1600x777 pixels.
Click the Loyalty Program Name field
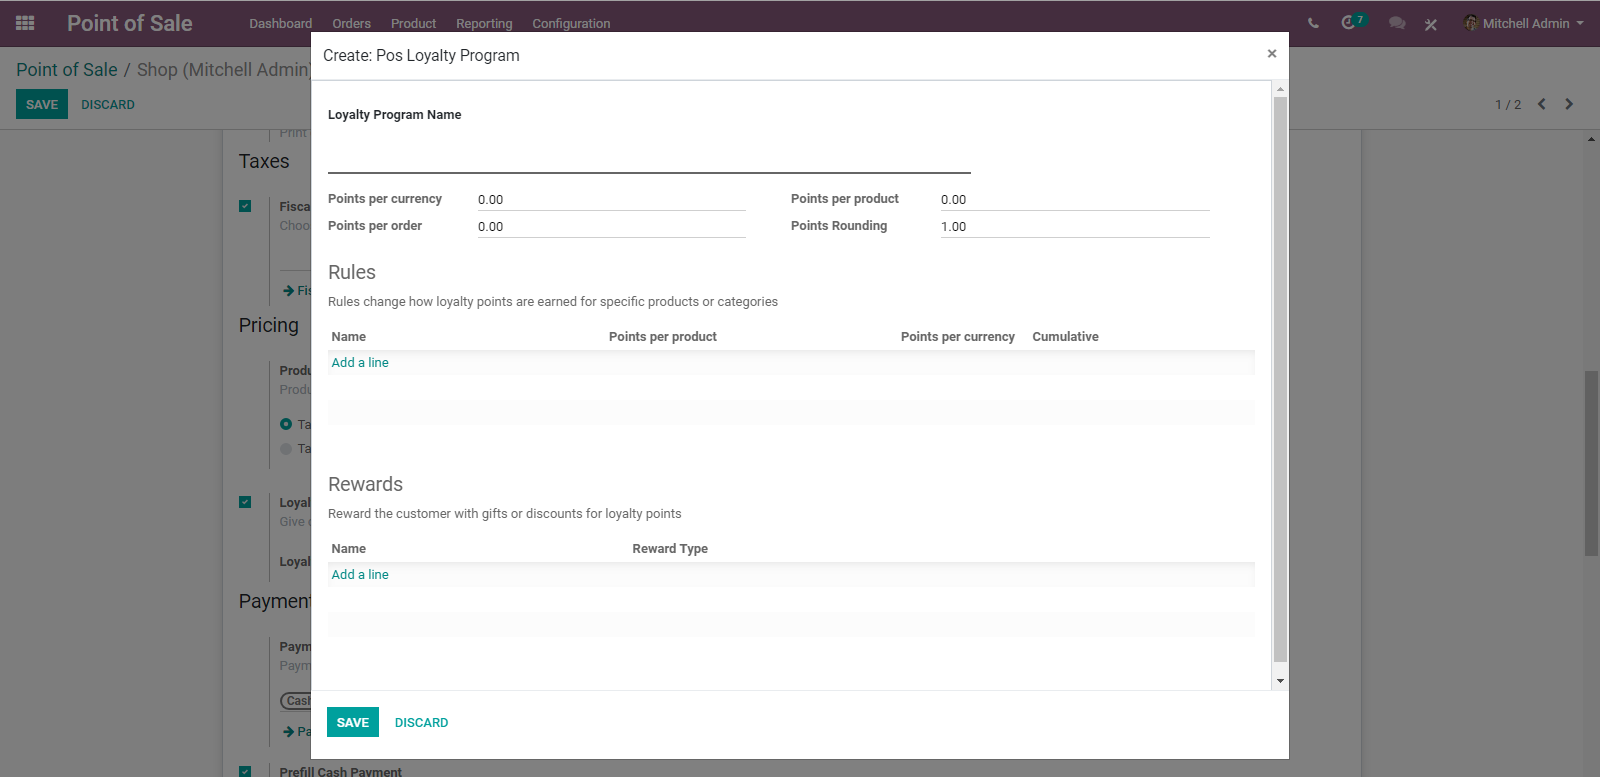[649, 154]
